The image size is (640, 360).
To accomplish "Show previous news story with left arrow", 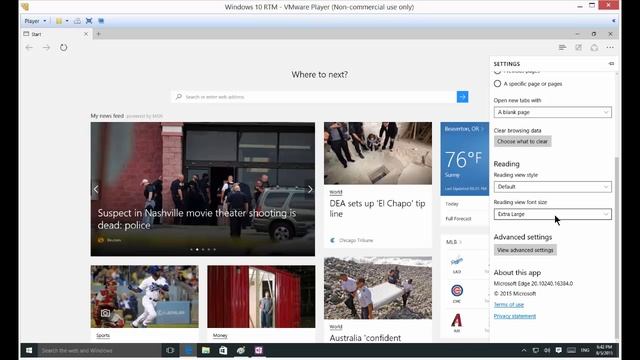I will coord(96,189).
